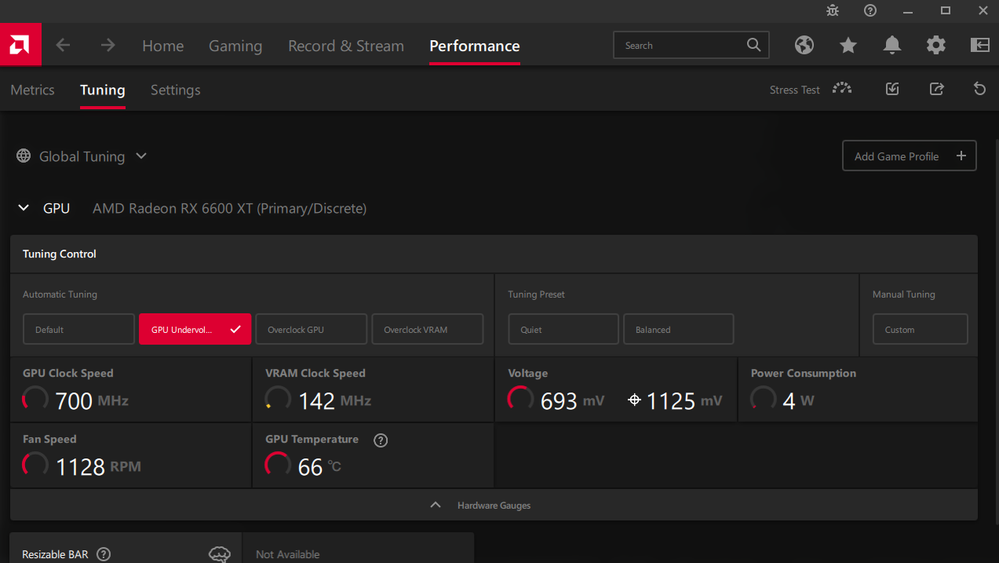Click the 1128 RPM fan speed value
Screen dimensions: 999x563
pyautogui.click(x=98, y=466)
